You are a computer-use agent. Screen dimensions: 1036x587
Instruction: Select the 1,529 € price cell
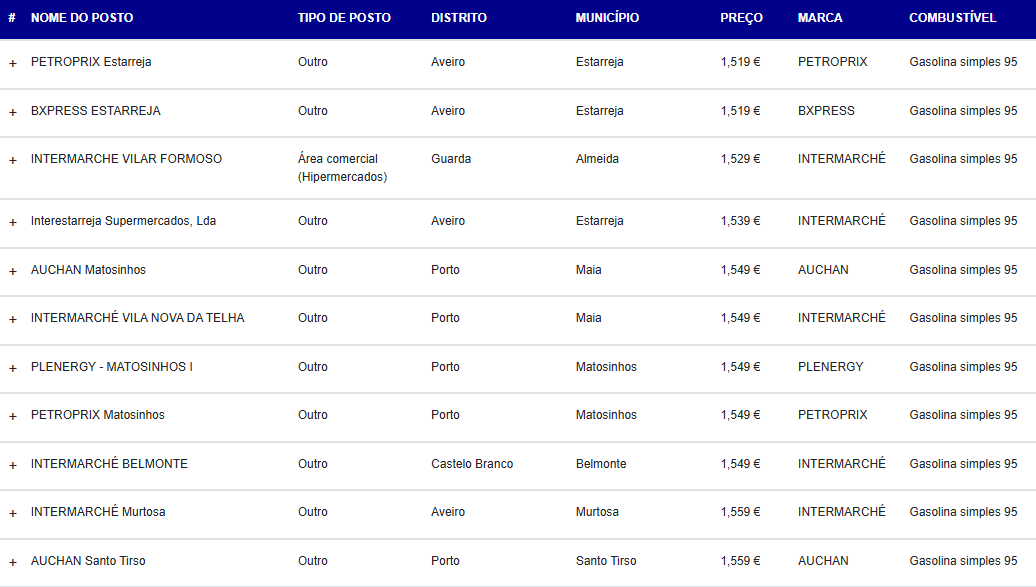[740, 159]
